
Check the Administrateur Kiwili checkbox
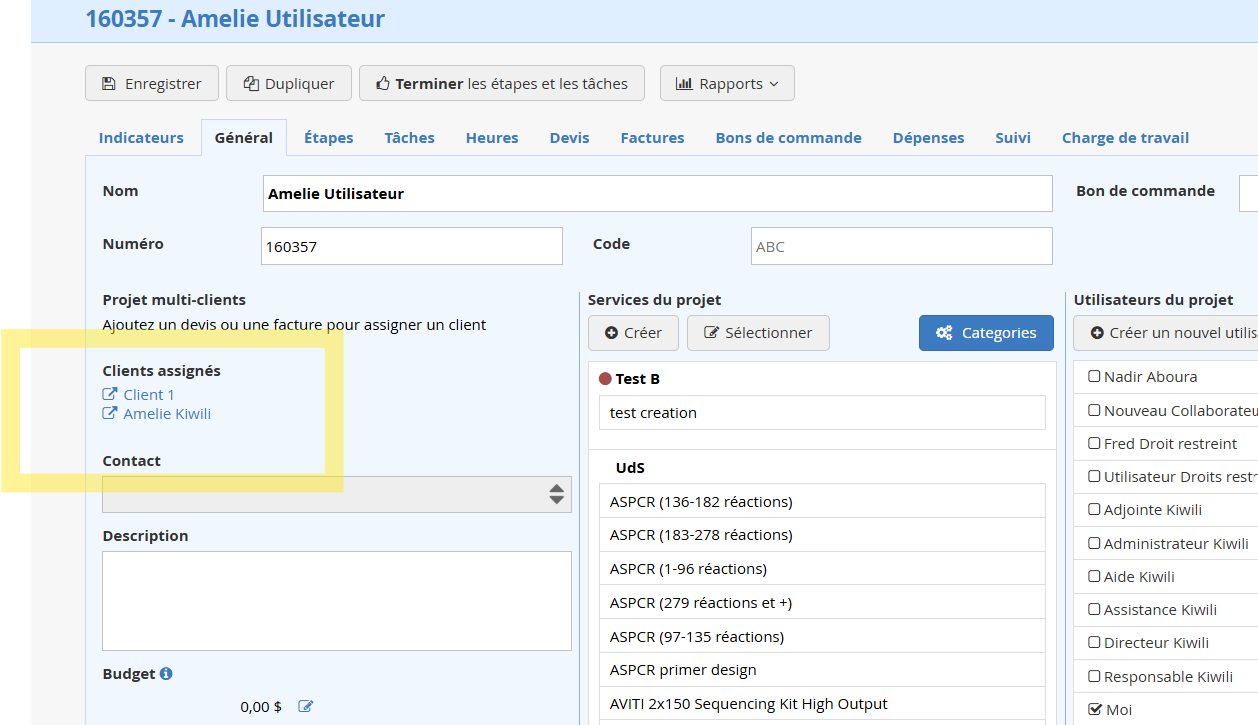(x=1094, y=543)
